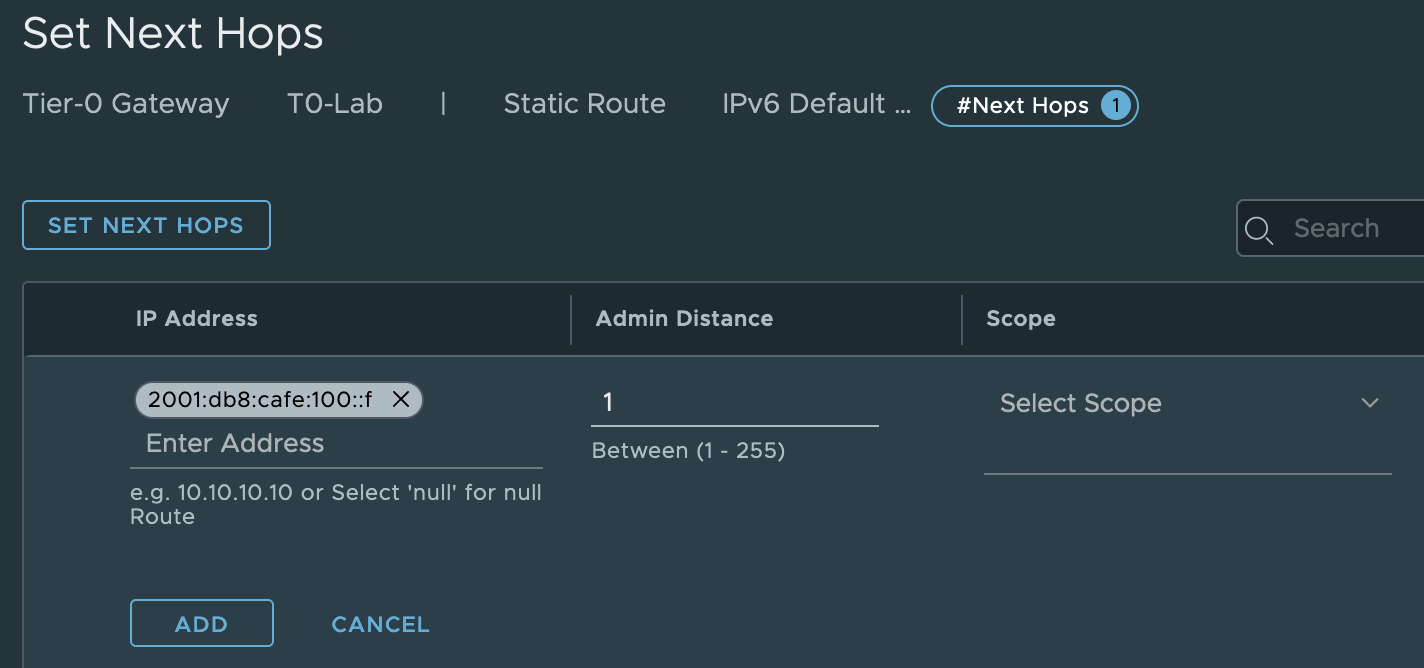Click the Admin Distance value field

[734, 403]
